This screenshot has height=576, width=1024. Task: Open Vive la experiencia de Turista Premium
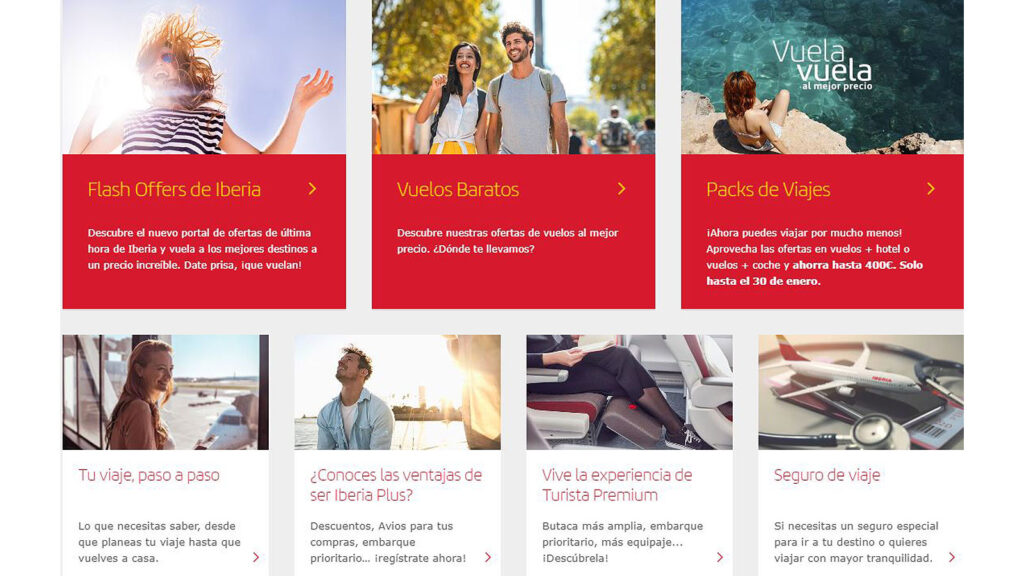(617, 485)
